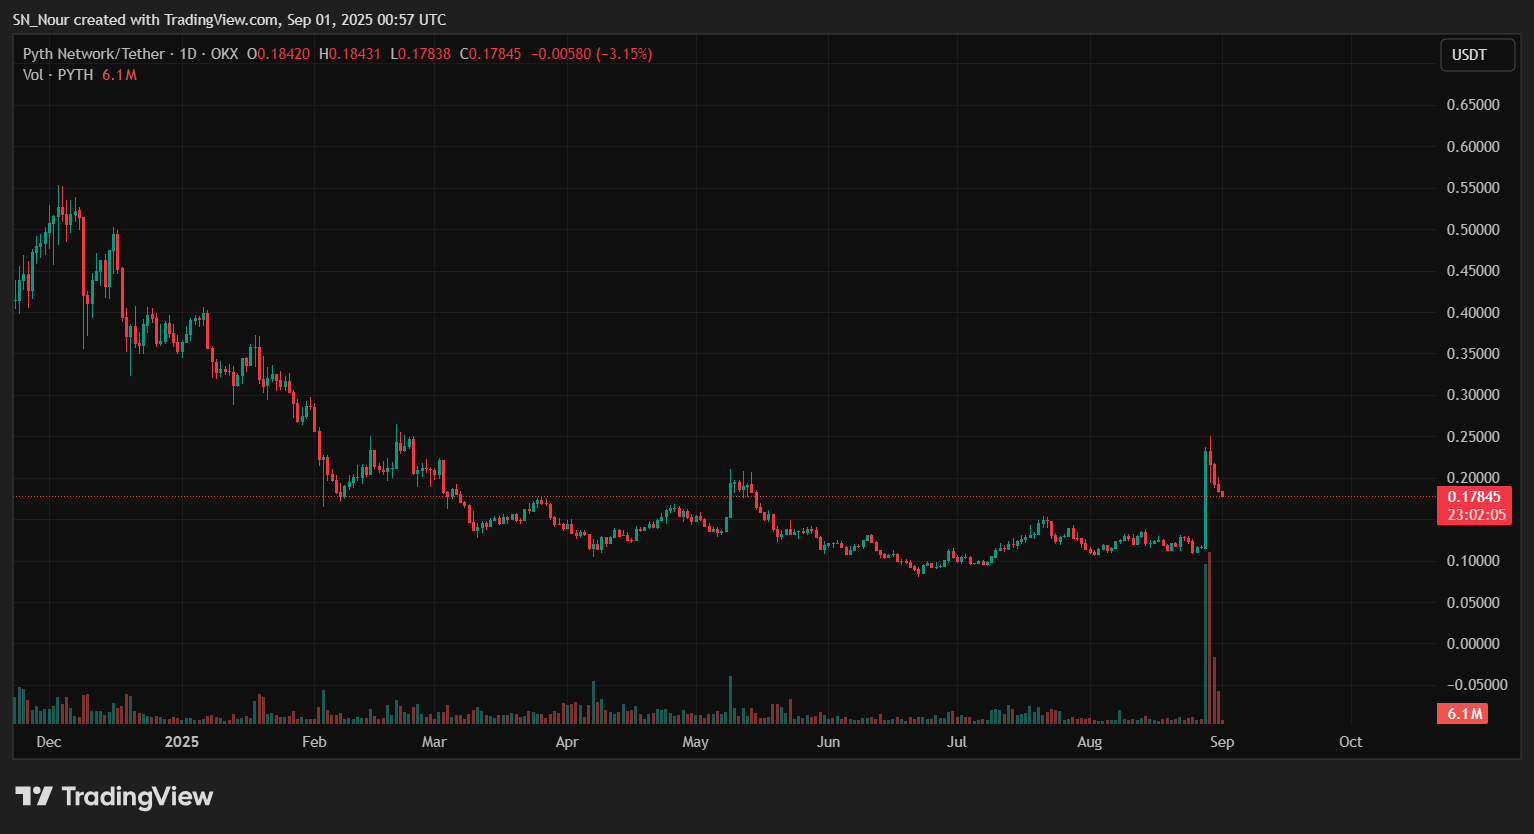
Task: Click the -3.15% price change value
Action: pos(624,54)
